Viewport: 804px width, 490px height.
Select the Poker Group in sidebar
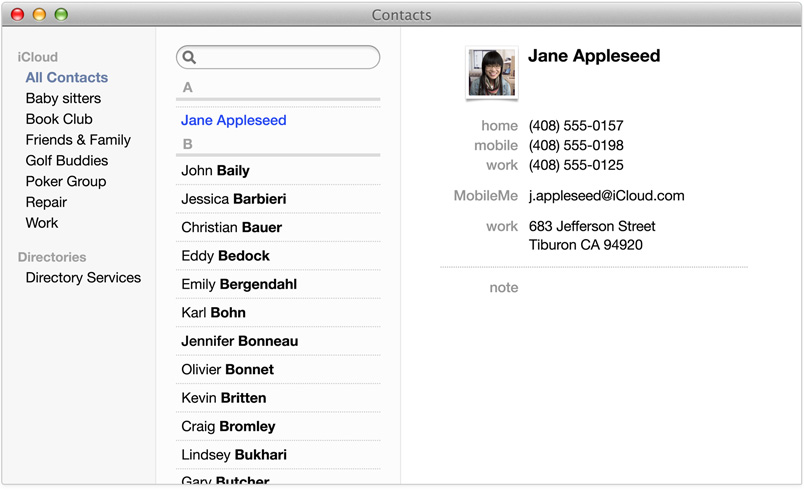click(66, 181)
